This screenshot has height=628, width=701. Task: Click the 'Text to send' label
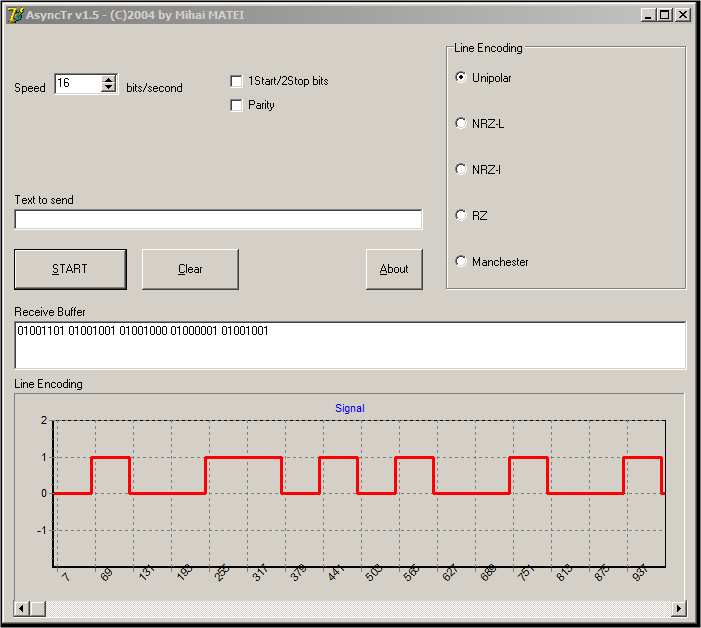click(x=44, y=200)
